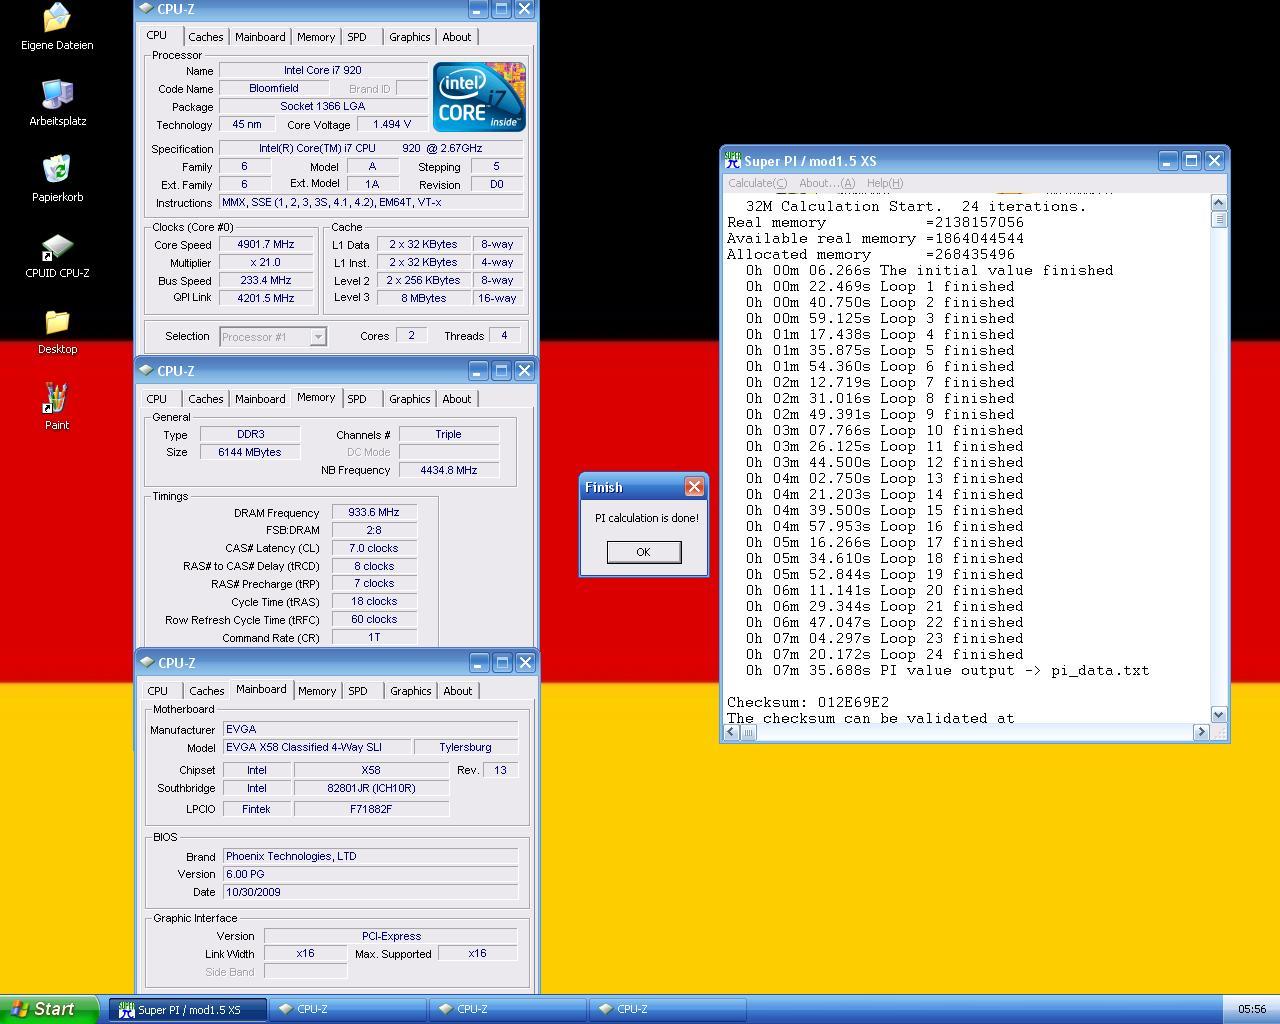Select the first CPU-Z taskbar button
Image resolution: width=1280 pixels, height=1024 pixels.
[x=347, y=1010]
